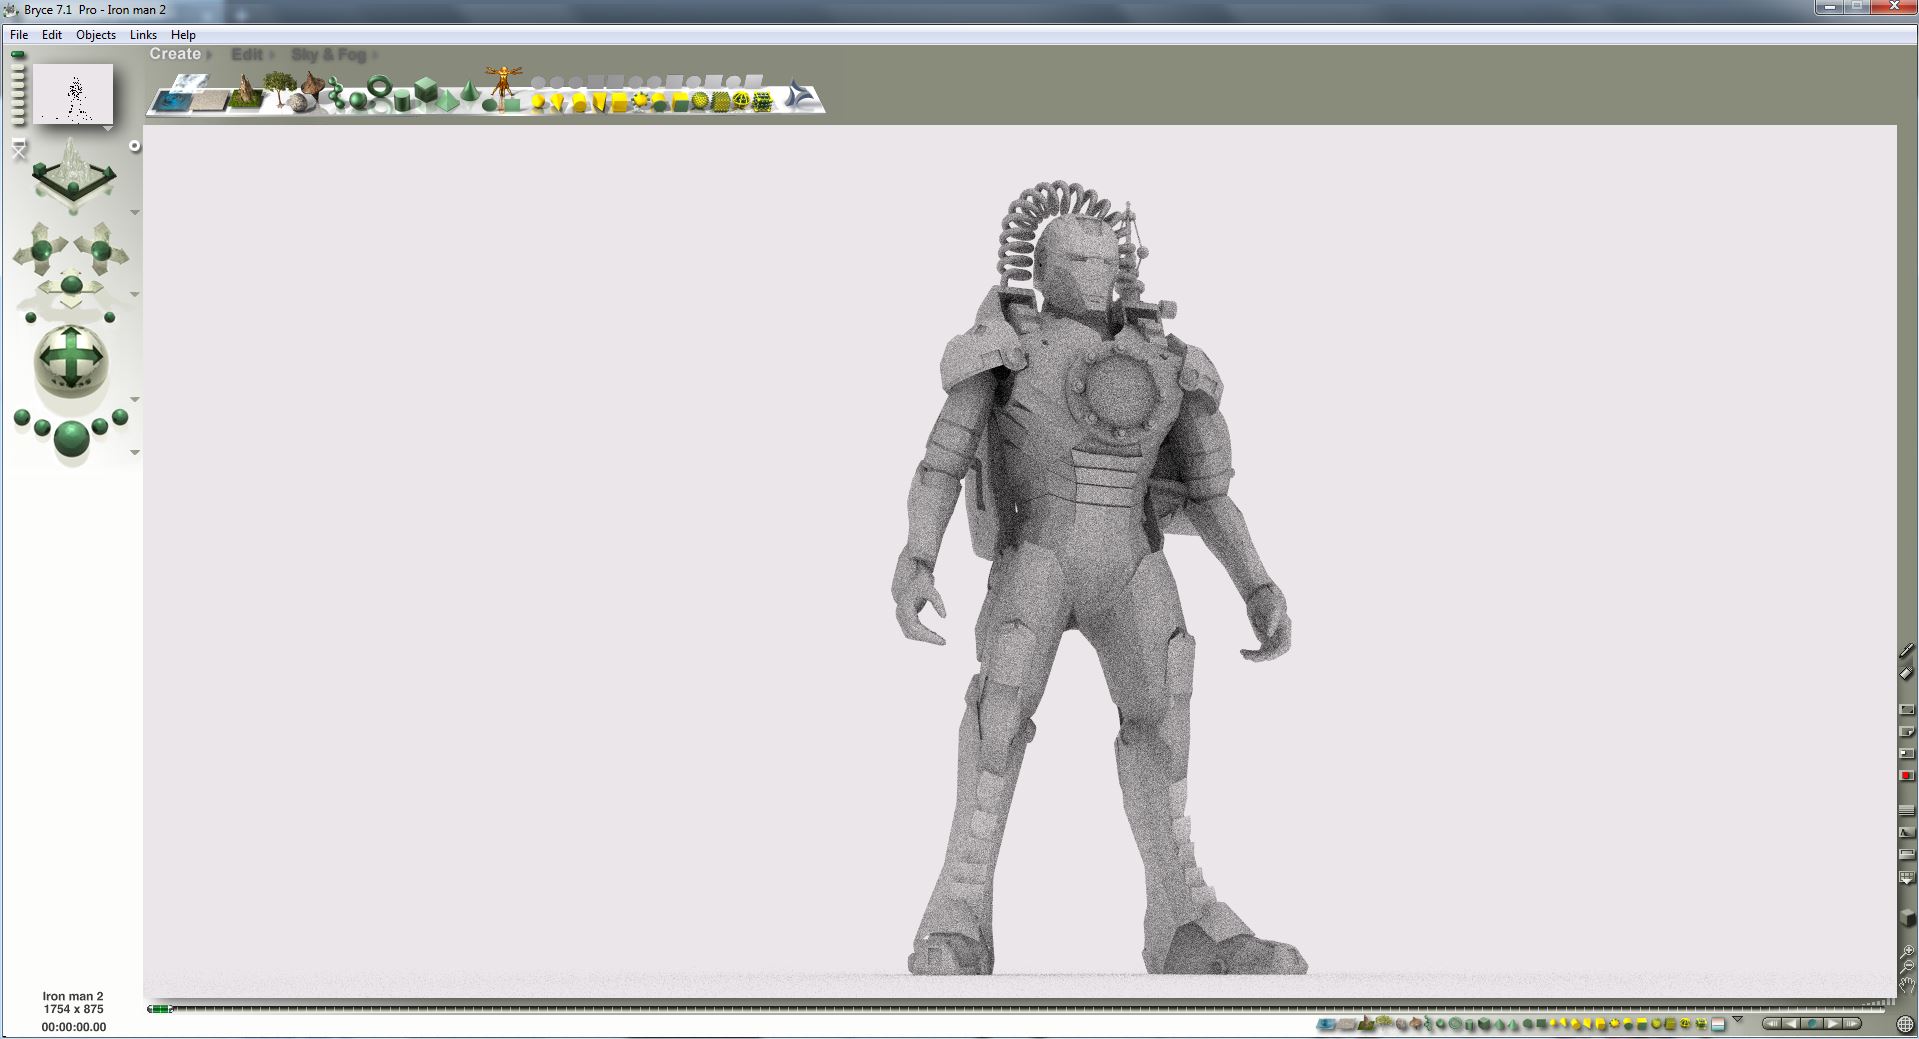Open the golden figure DAZ Studio link

tap(503, 82)
